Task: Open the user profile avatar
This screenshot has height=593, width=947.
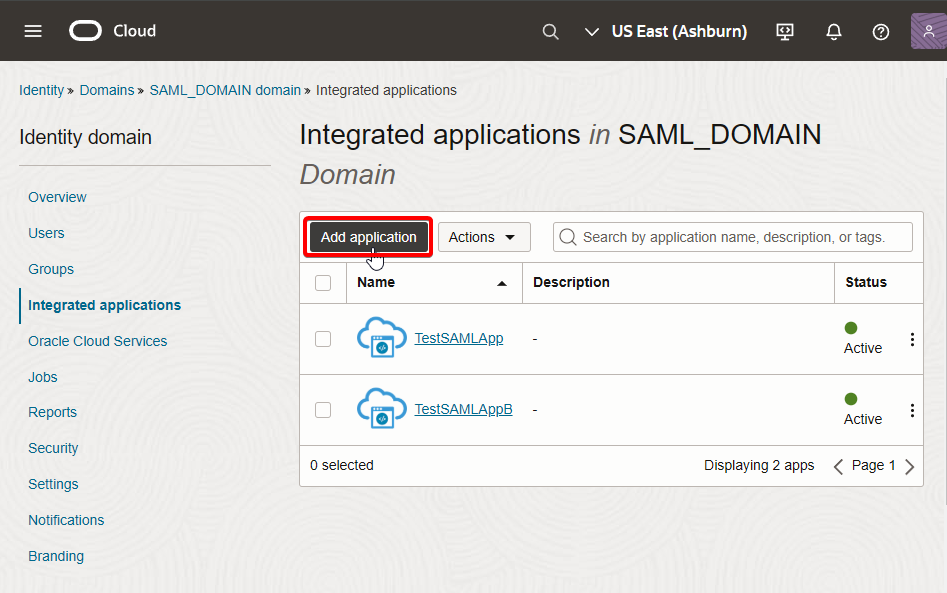Action: coord(928,31)
